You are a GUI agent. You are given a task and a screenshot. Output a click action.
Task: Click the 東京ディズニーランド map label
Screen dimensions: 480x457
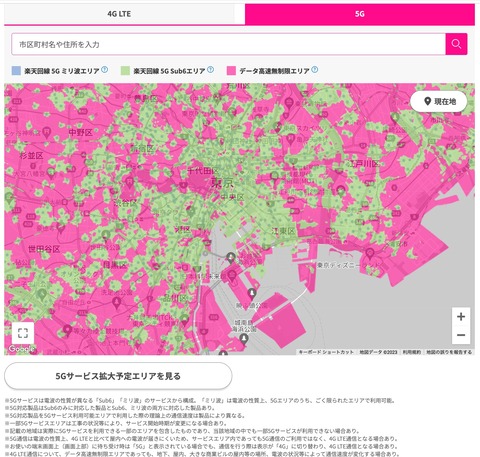click(348, 265)
